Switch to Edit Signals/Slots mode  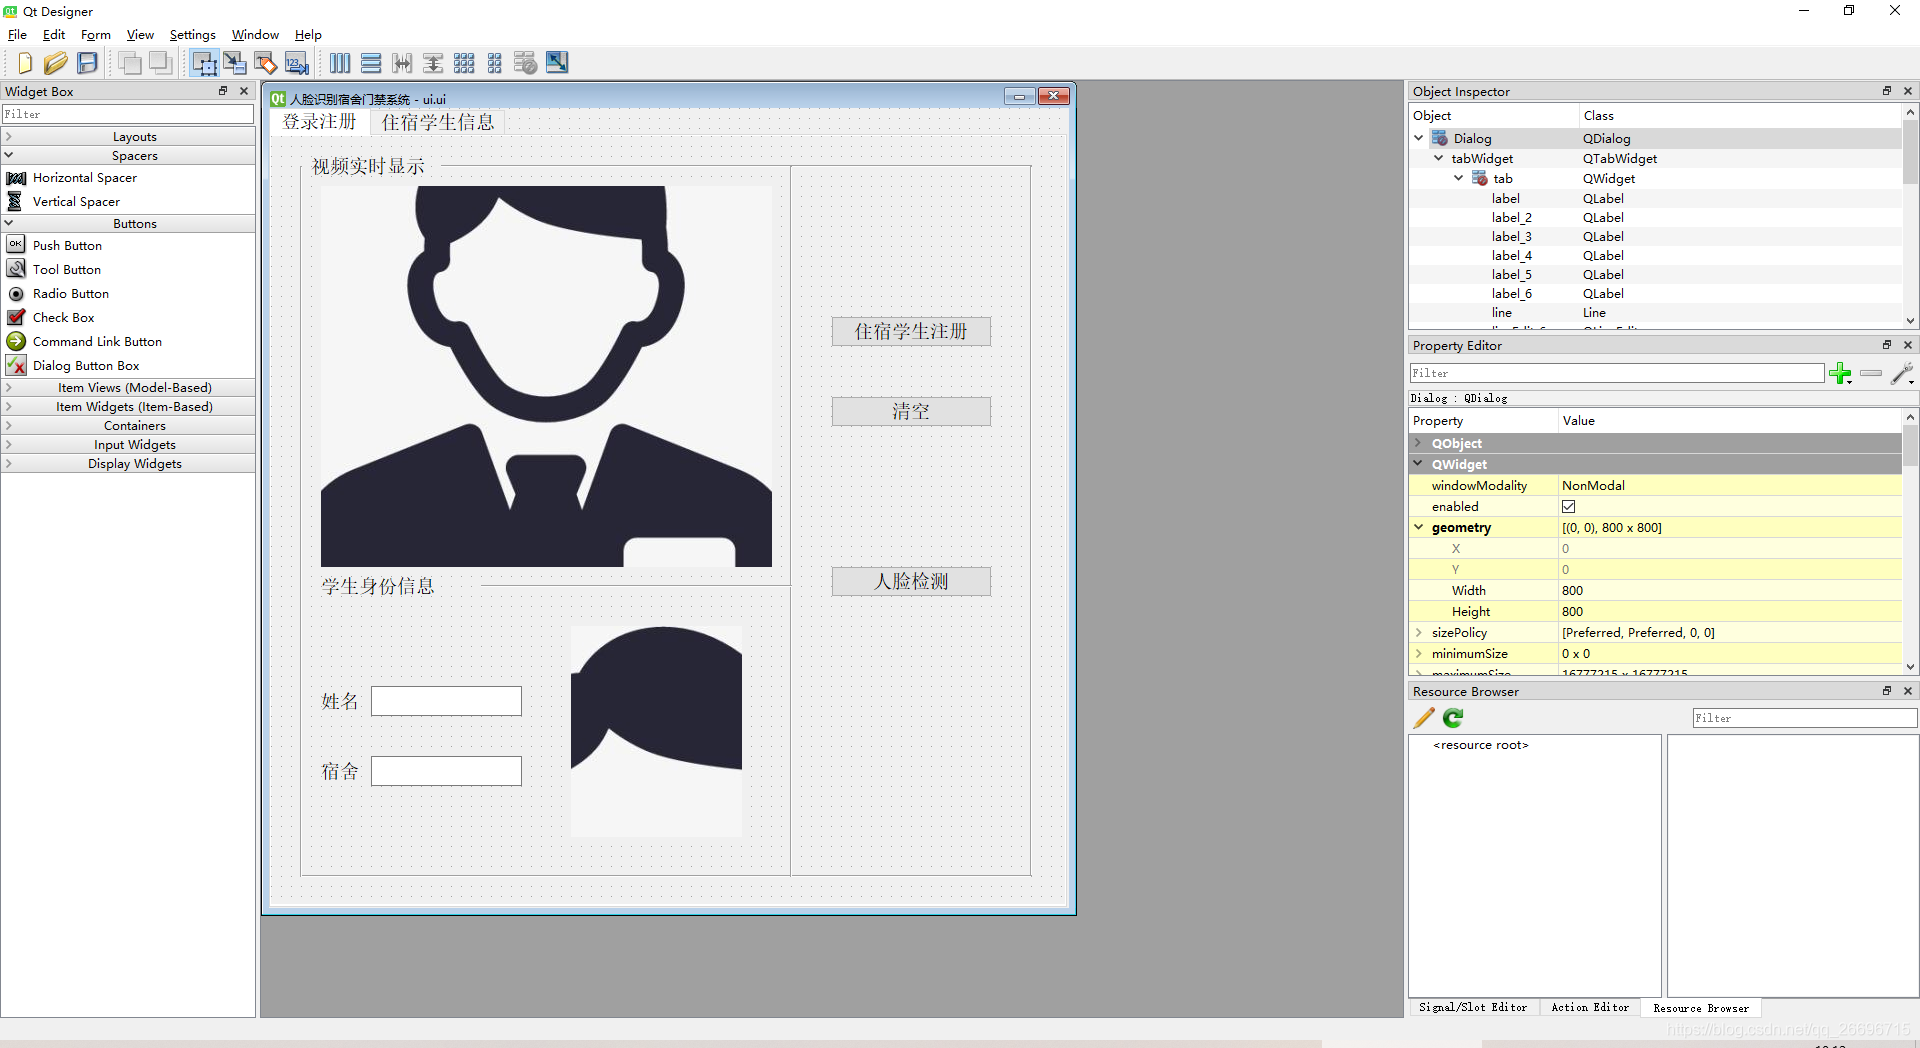tap(235, 63)
